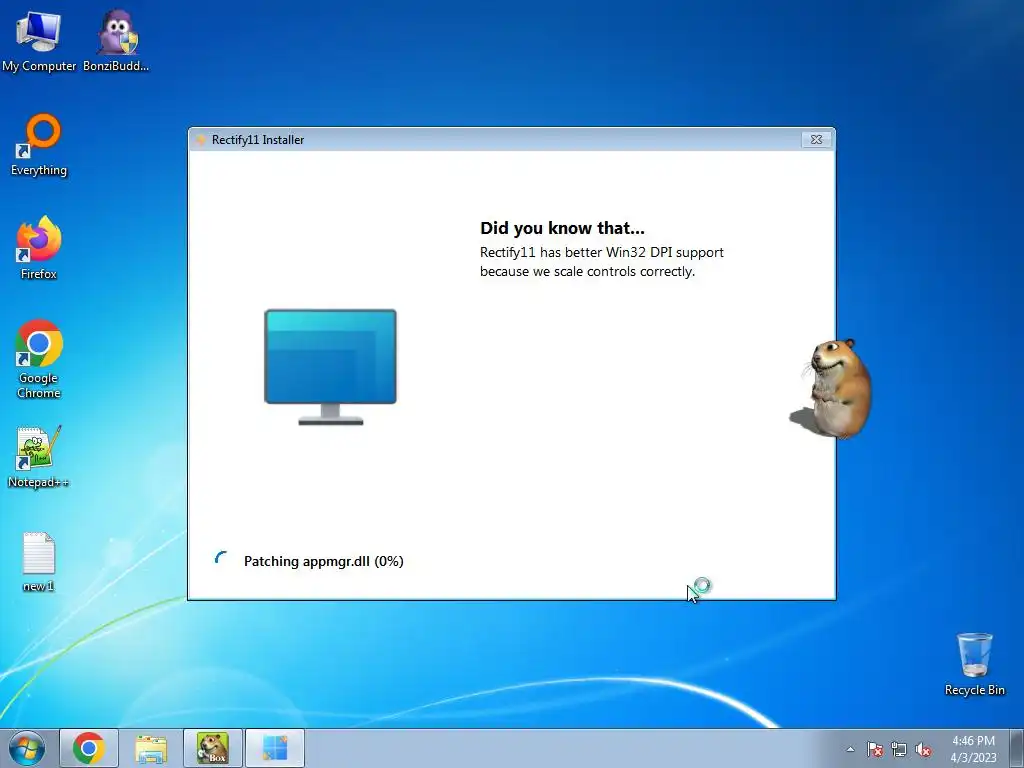Click the 'Patching appmgr.dll (0%)' status text
The width and height of the screenshot is (1024, 768).
click(x=324, y=561)
